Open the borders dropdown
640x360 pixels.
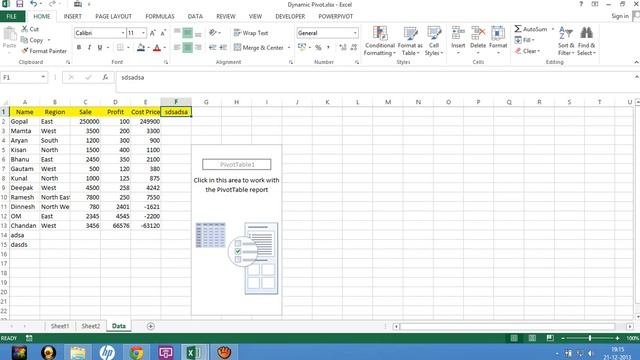pyautogui.click(x=128, y=48)
